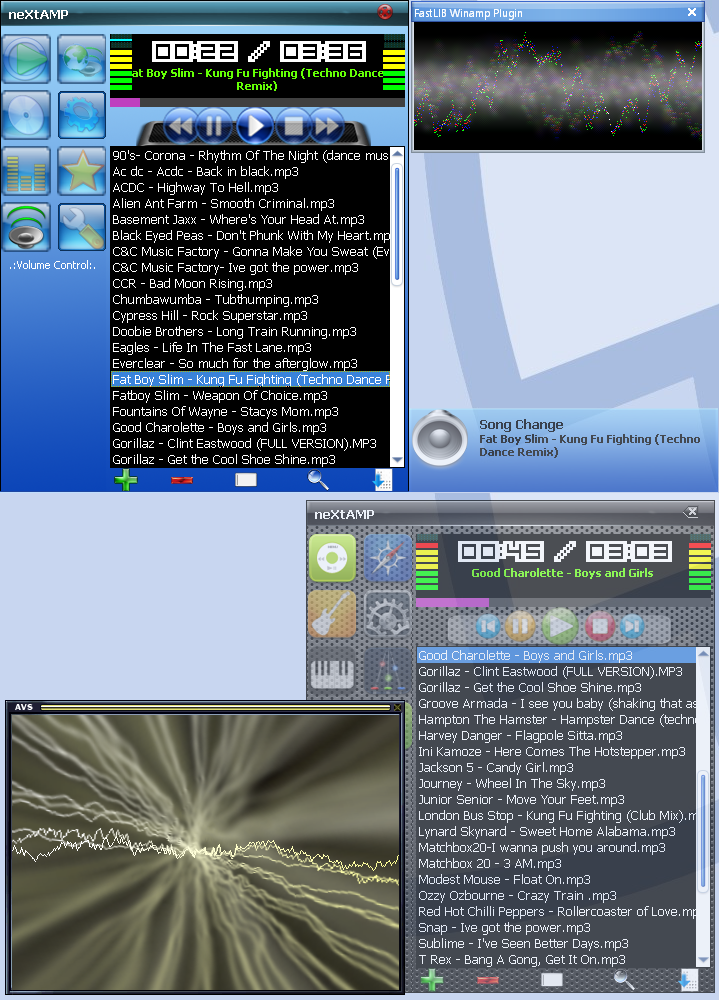Skip forward with blue next-track button
Viewport: 719px width, 1000px height.
pyautogui.click(x=327, y=126)
